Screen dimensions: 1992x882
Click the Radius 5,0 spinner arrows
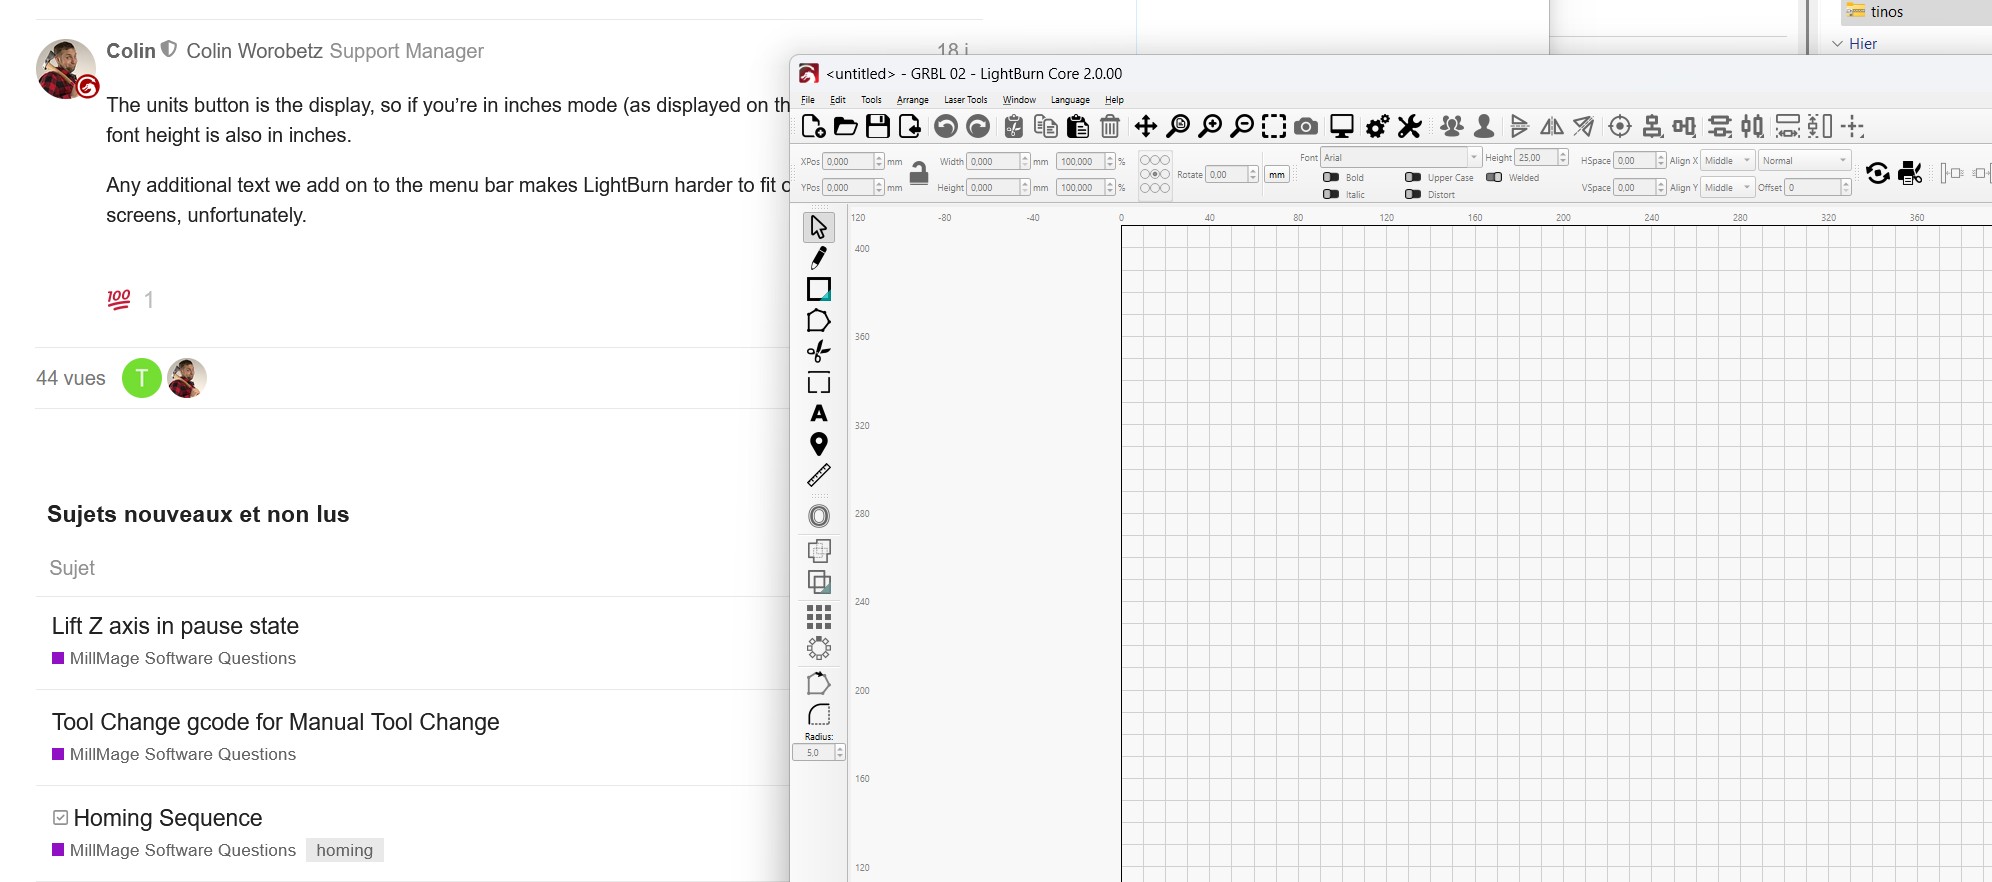(840, 752)
